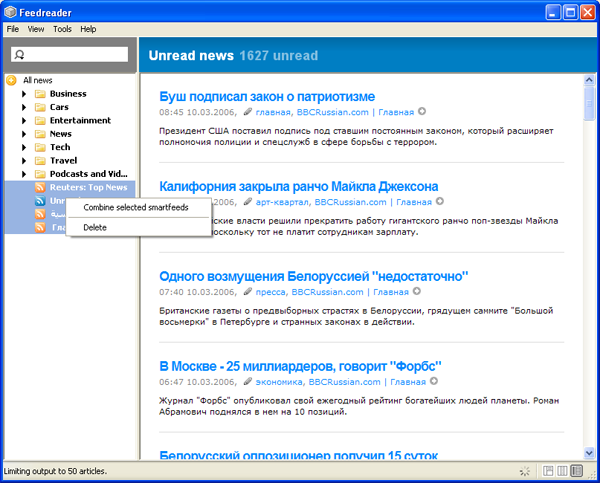Screen dimensions: 600x483
Task: Click the Business folder icon
Action: coord(40,94)
